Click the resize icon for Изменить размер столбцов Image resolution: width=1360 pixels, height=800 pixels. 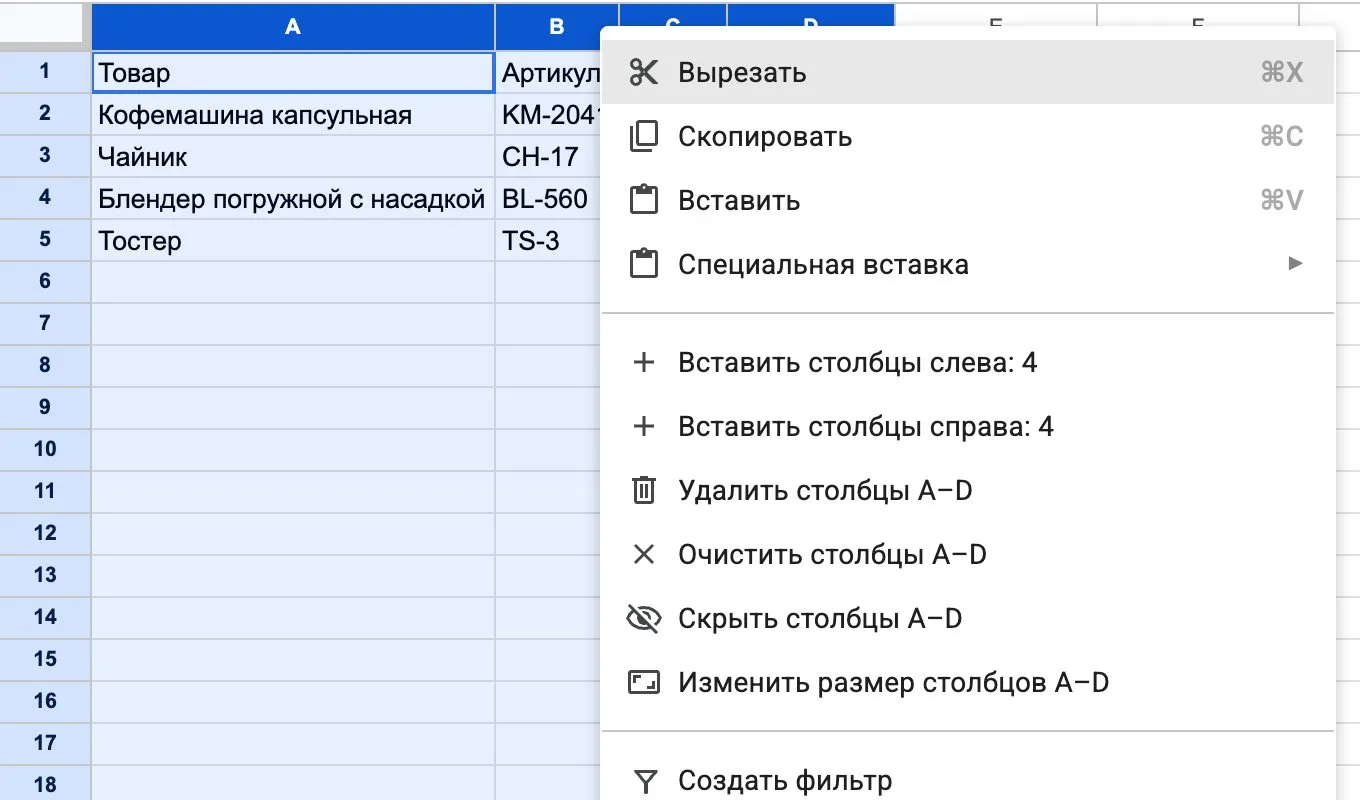pyautogui.click(x=644, y=682)
